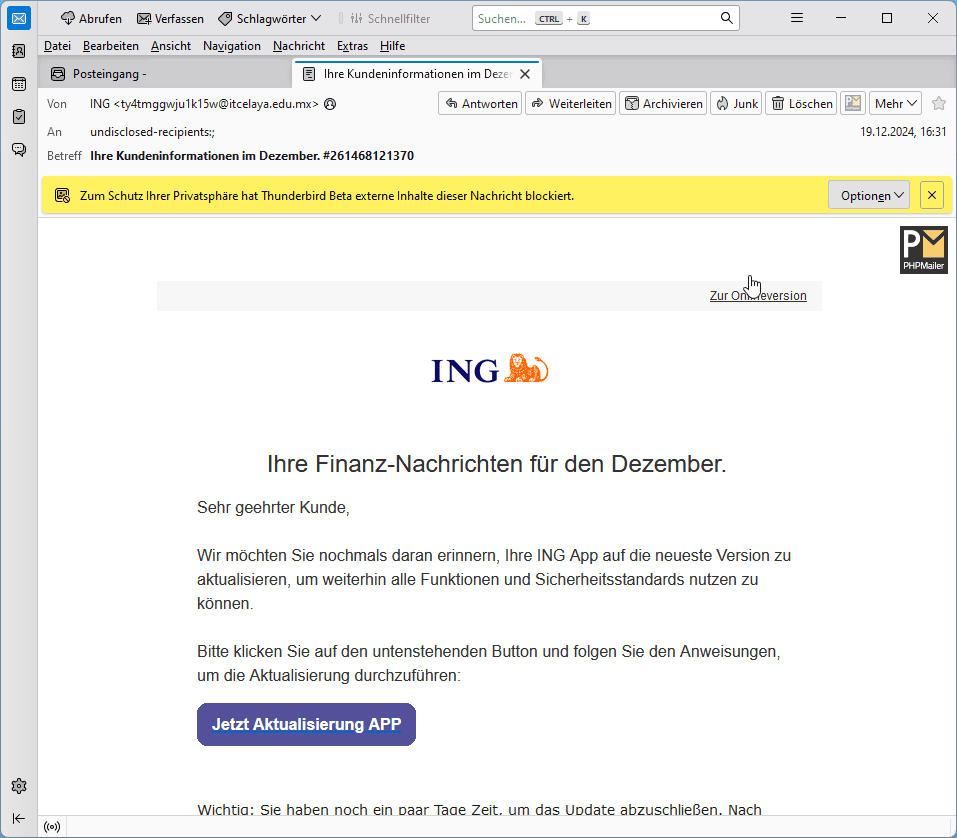Open the Optionen dropdown for blocked content

pos(869,195)
